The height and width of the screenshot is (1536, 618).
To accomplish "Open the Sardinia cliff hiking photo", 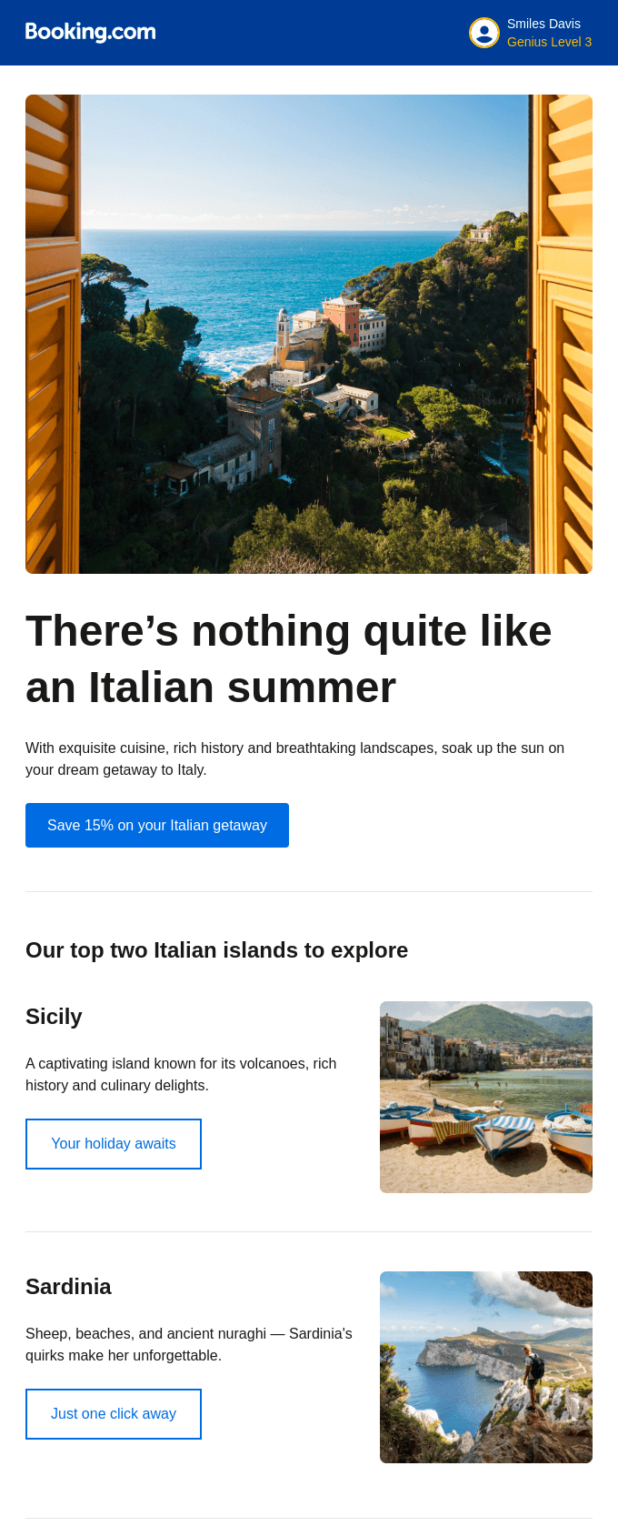I will click(485, 1367).
